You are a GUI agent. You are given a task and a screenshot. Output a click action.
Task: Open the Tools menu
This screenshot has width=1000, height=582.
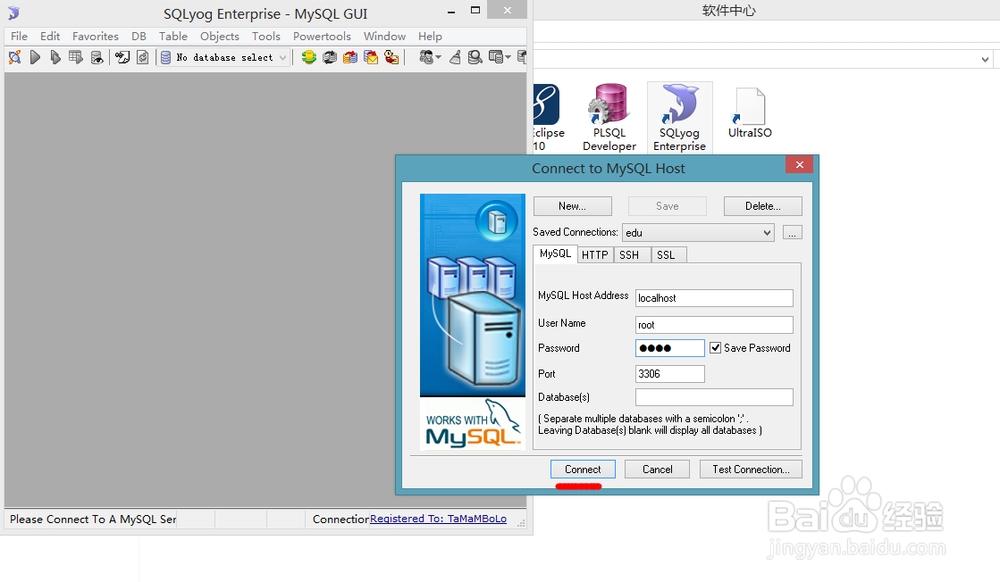266,36
